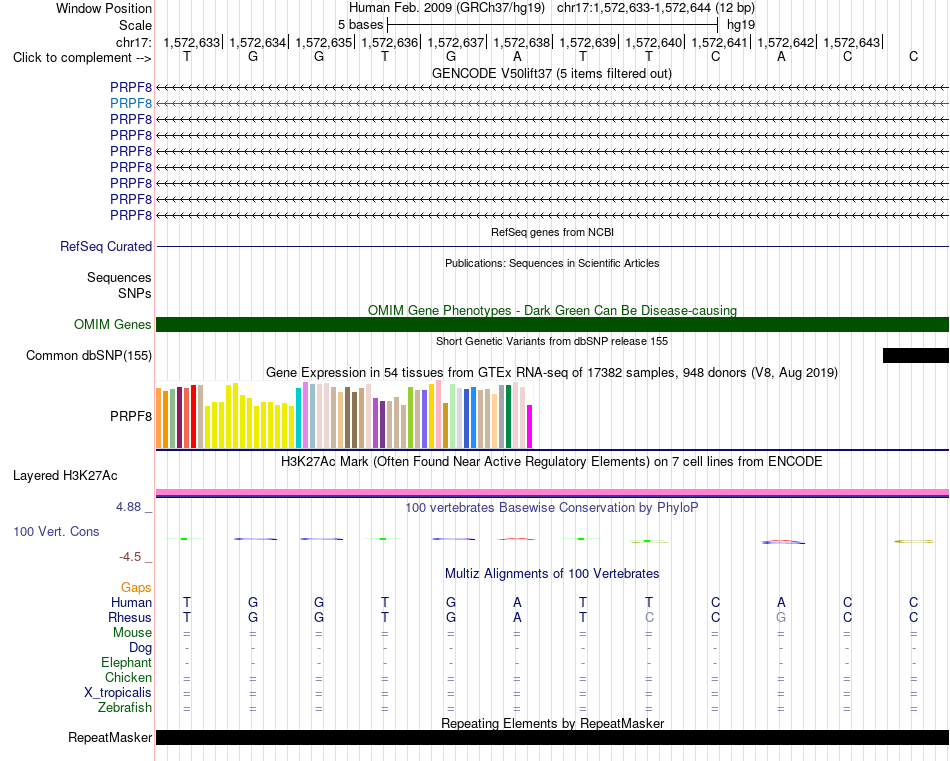Click the GENCODE V50lift37 track title
Screen dimensions: 950x761
(552, 73)
